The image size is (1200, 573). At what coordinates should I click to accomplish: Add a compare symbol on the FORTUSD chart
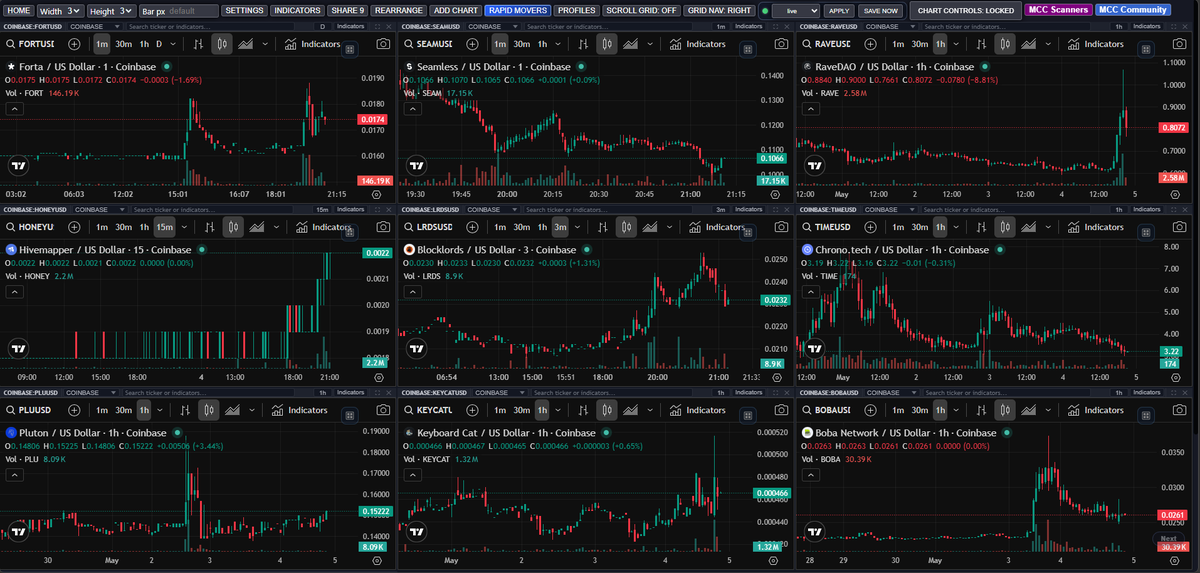click(75, 45)
